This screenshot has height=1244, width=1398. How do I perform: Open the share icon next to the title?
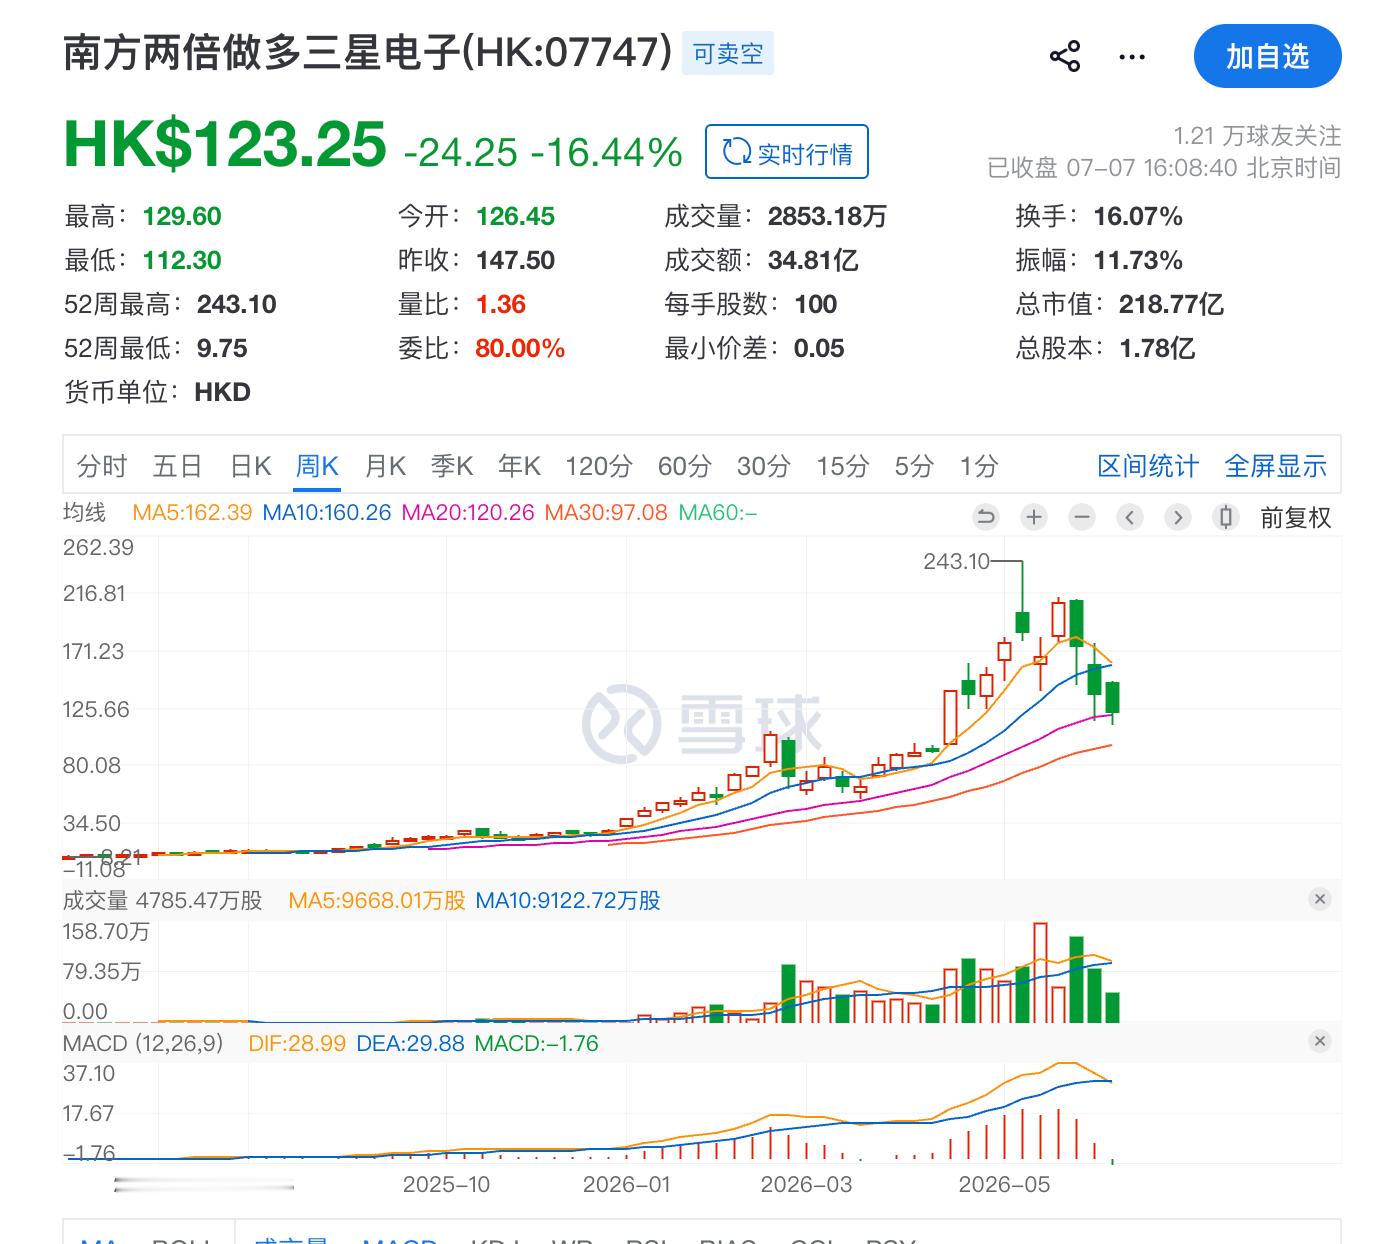click(x=1065, y=56)
